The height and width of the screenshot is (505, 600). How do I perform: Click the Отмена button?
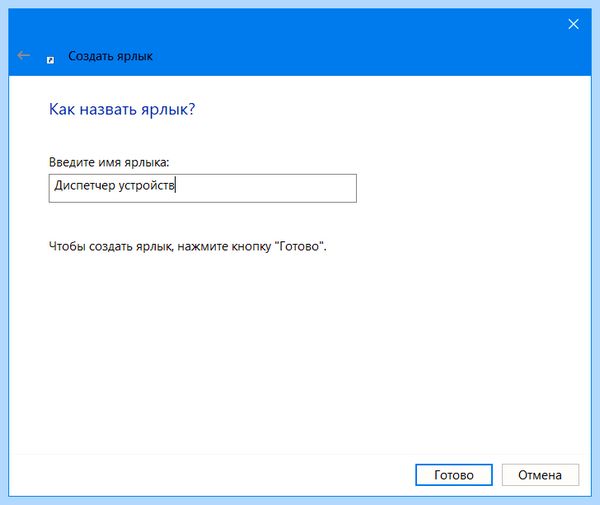pyautogui.click(x=540, y=475)
